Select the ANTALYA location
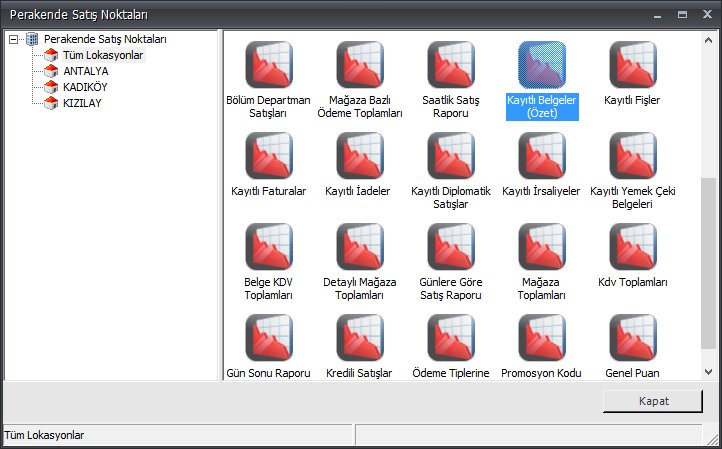The image size is (722, 449). point(86,71)
